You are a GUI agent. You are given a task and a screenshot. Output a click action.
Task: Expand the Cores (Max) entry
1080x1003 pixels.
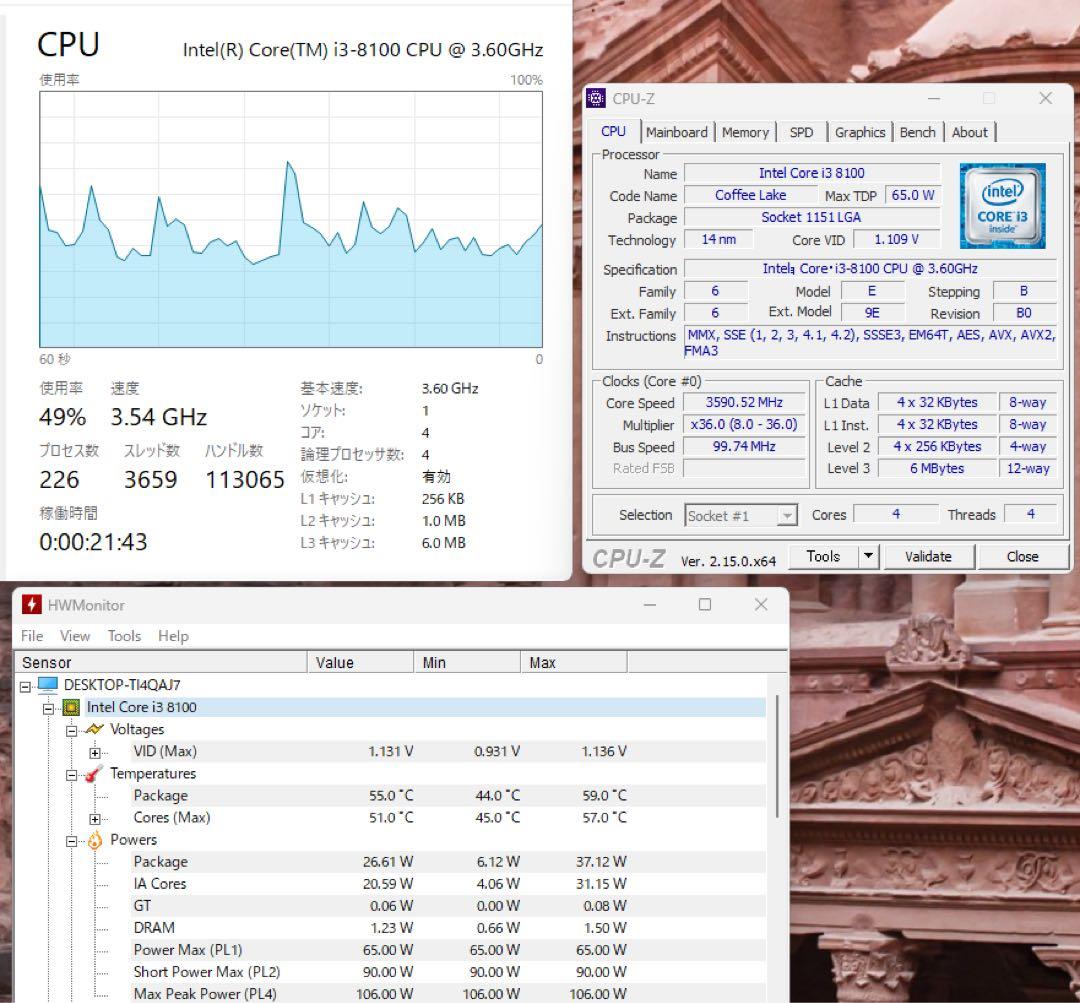click(x=94, y=817)
